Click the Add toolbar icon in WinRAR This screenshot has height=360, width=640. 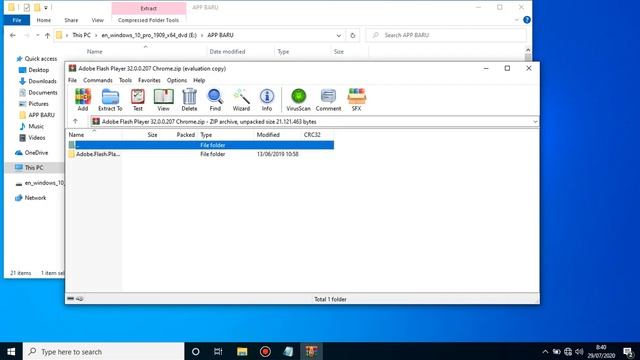[x=83, y=100]
